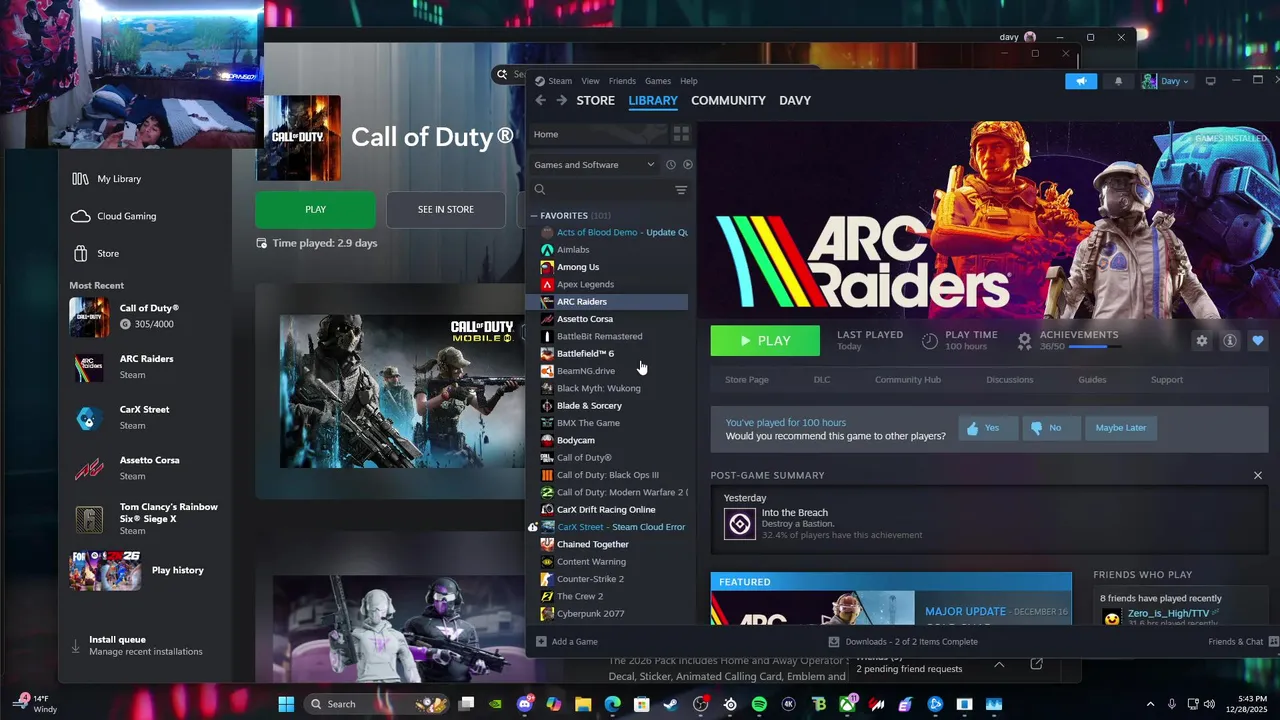Open the Help menu
This screenshot has height=720, width=1280.
(689, 81)
